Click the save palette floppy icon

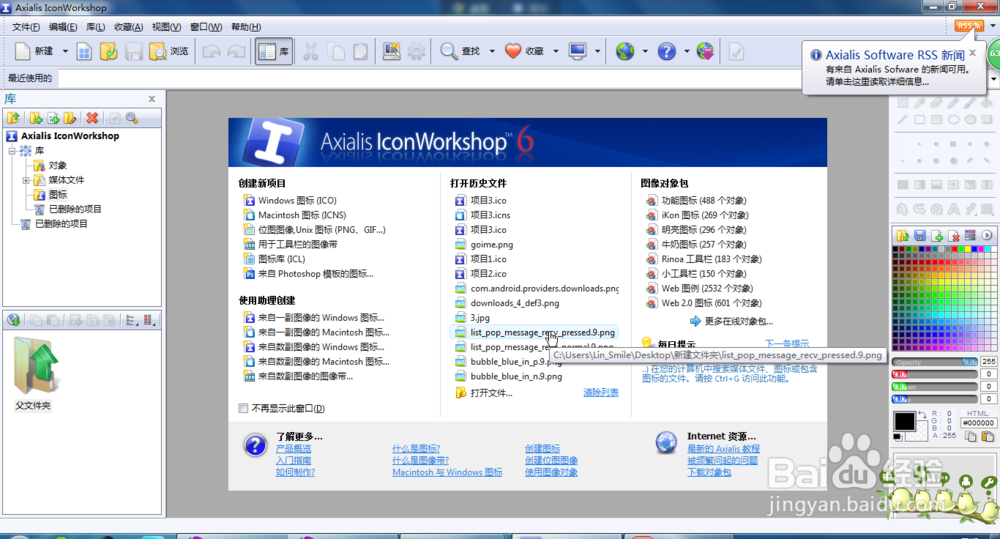point(920,235)
